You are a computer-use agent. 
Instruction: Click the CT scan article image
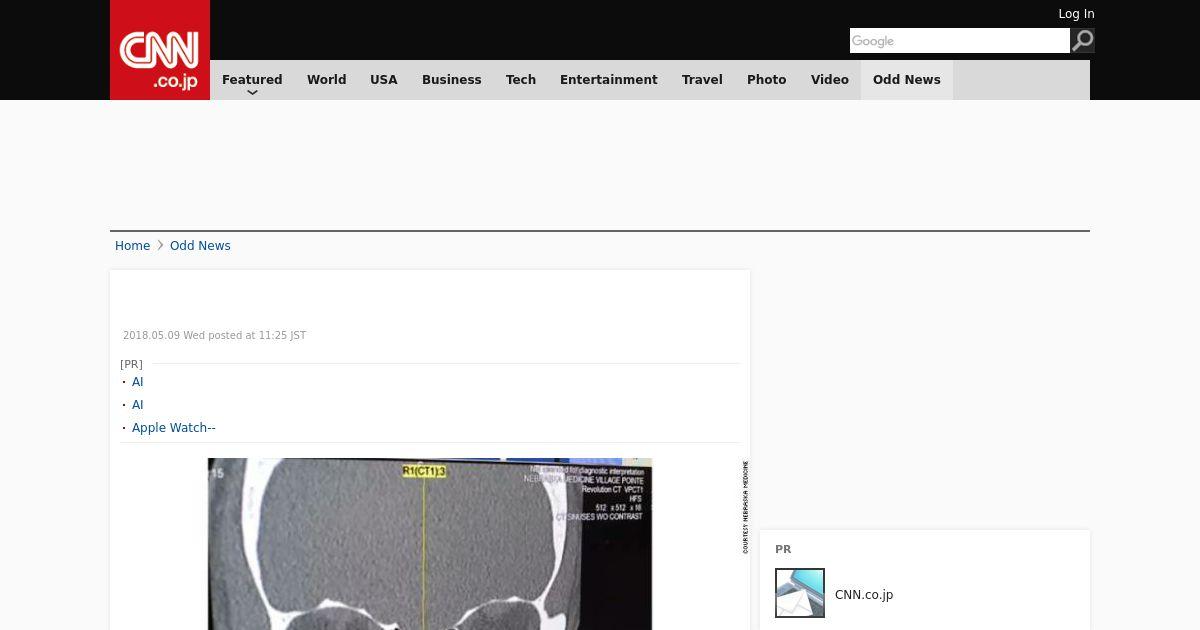click(430, 544)
